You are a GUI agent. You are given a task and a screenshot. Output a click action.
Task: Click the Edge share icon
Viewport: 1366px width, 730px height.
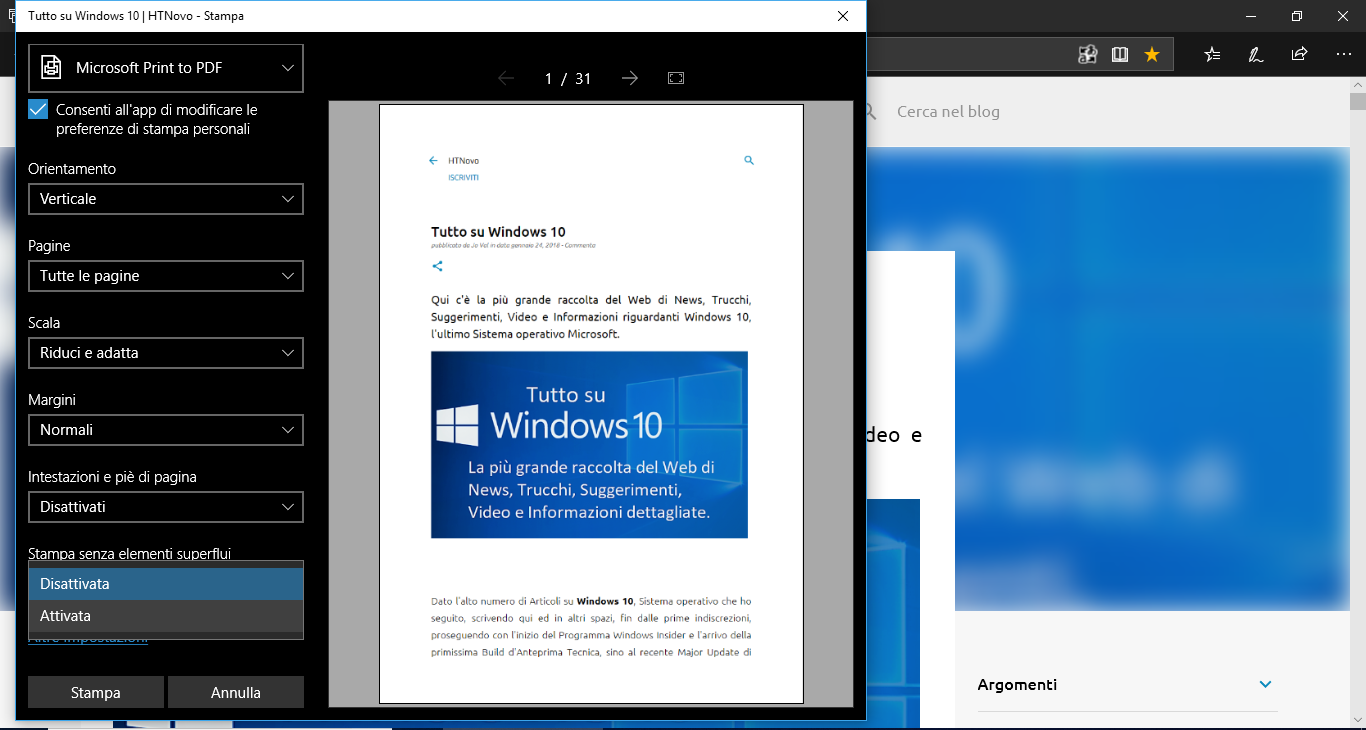[1299, 54]
